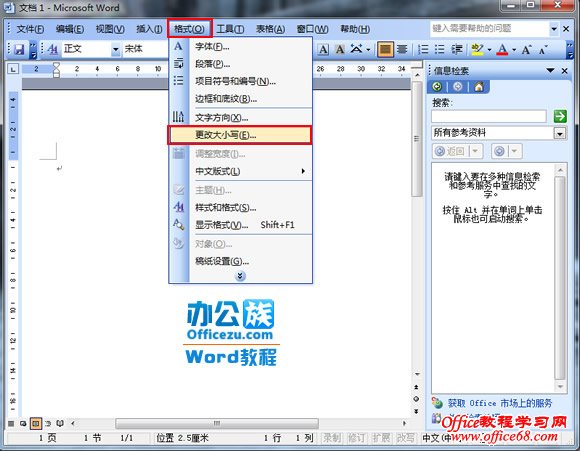Viewport: 580px width, 451px height.
Task: Click the select browse object icon
Action: click(x=416, y=399)
